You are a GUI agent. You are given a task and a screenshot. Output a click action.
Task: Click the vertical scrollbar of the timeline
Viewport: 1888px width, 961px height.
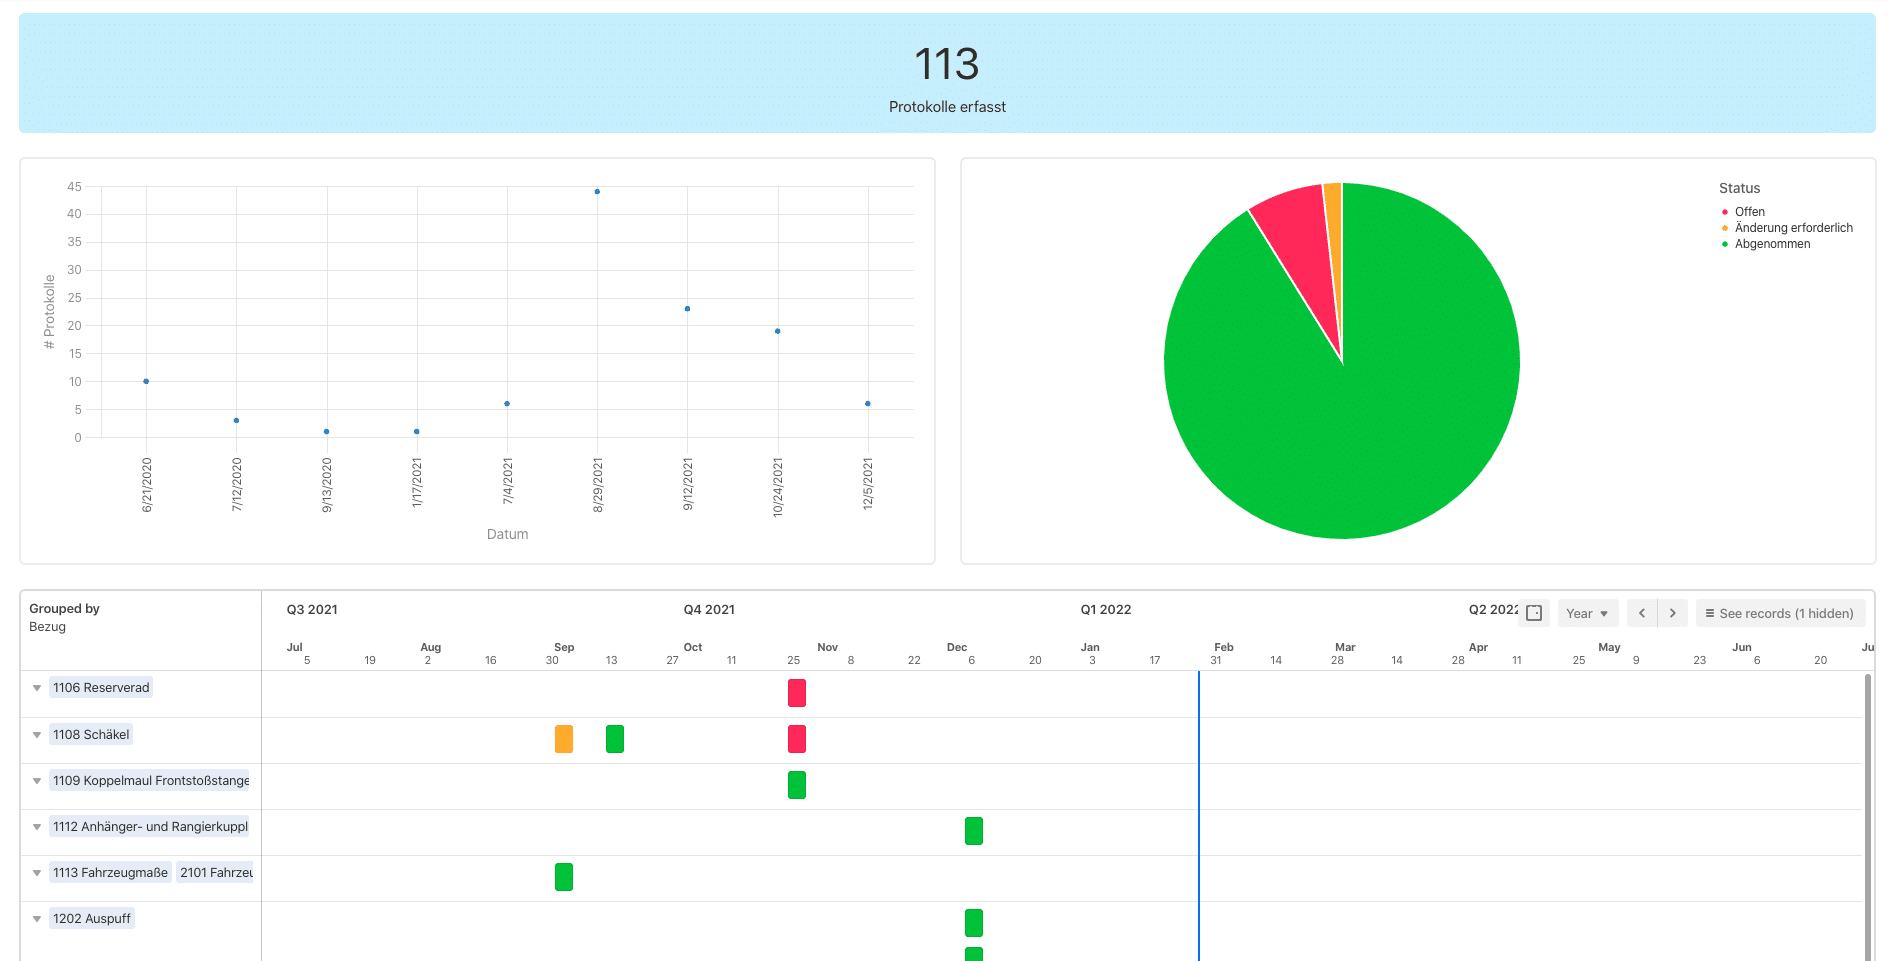pos(1867,815)
